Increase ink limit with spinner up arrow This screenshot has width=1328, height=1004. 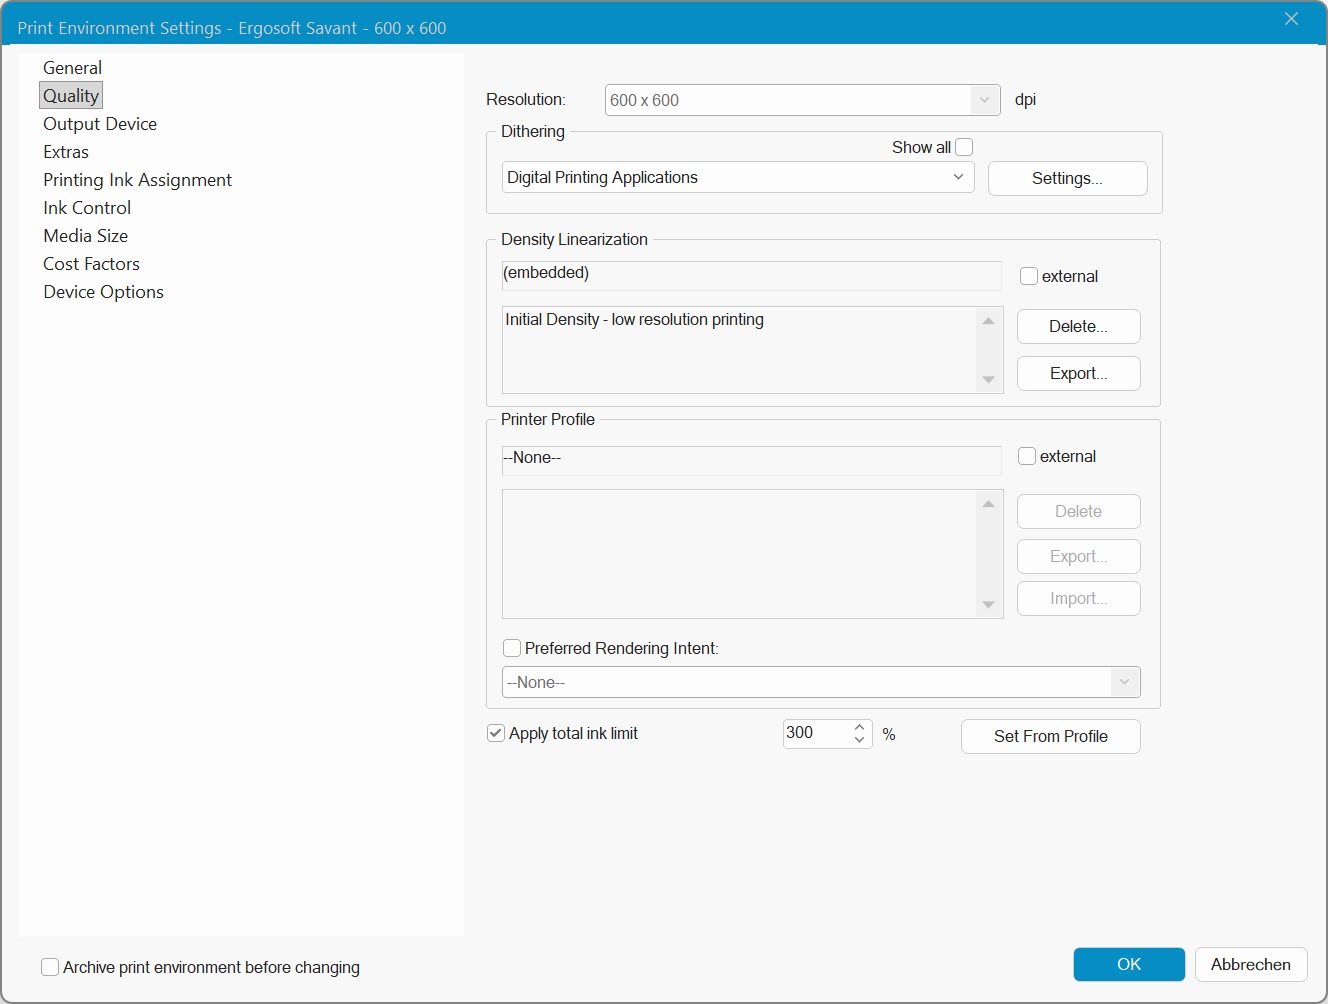click(859, 727)
